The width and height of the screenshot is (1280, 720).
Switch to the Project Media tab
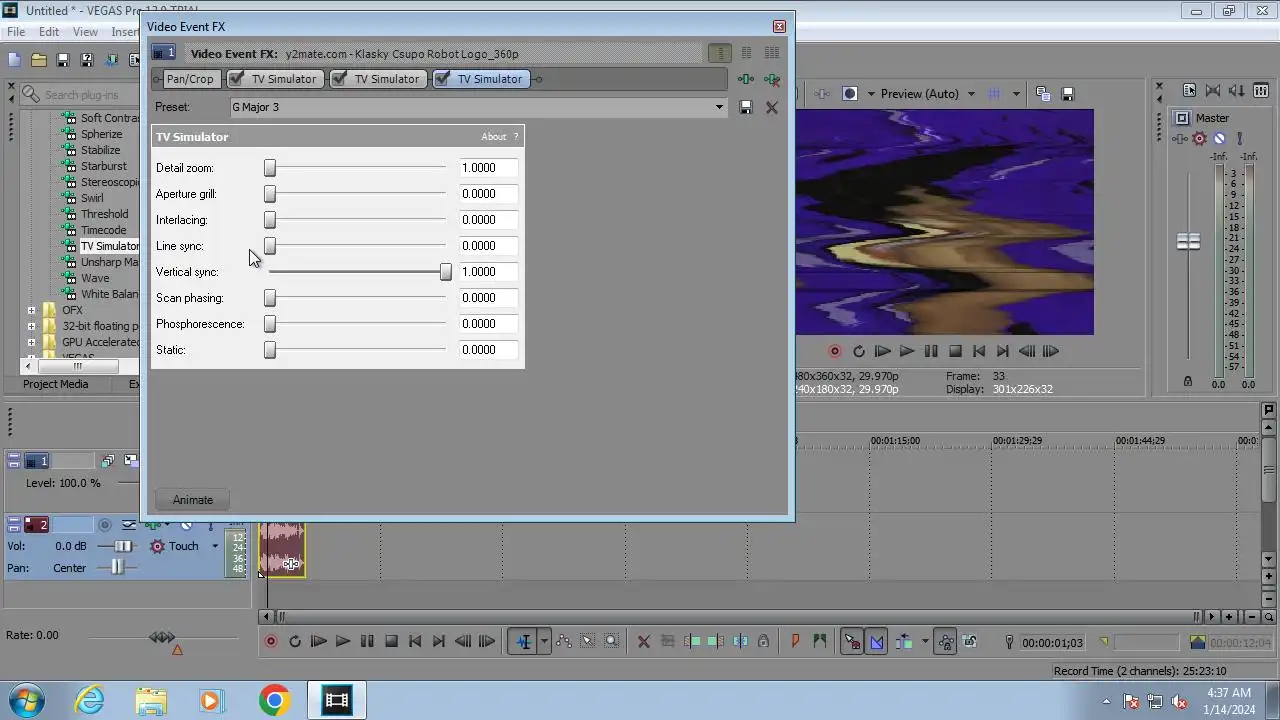(x=56, y=384)
